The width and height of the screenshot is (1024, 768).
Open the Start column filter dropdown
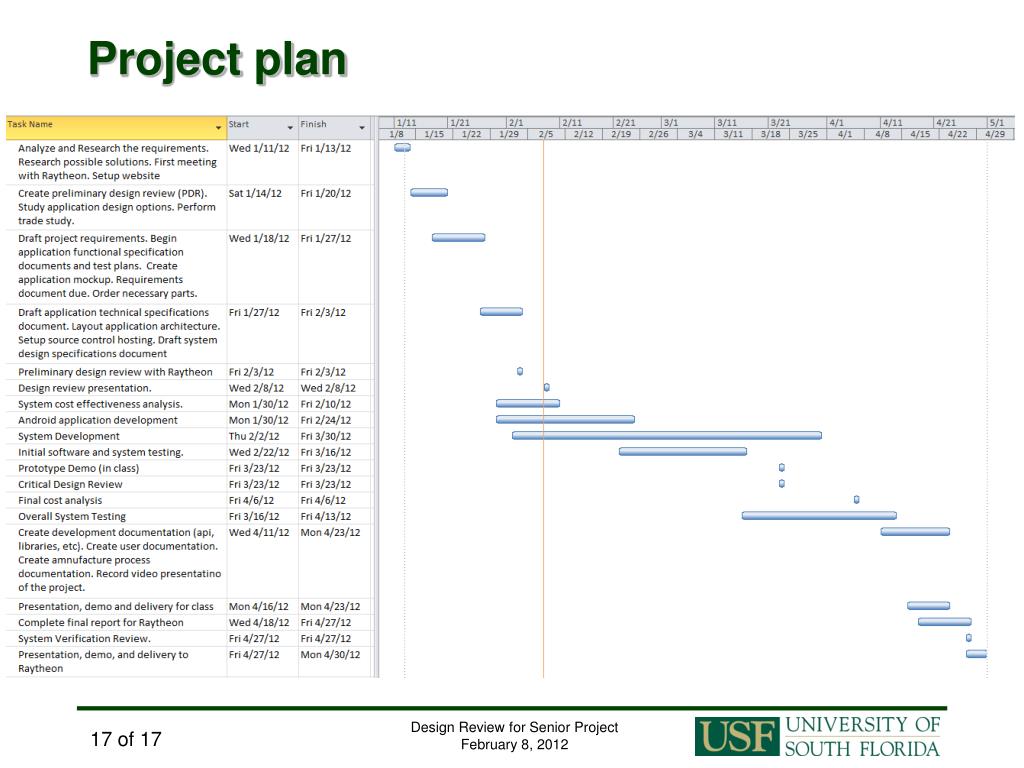coord(290,127)
